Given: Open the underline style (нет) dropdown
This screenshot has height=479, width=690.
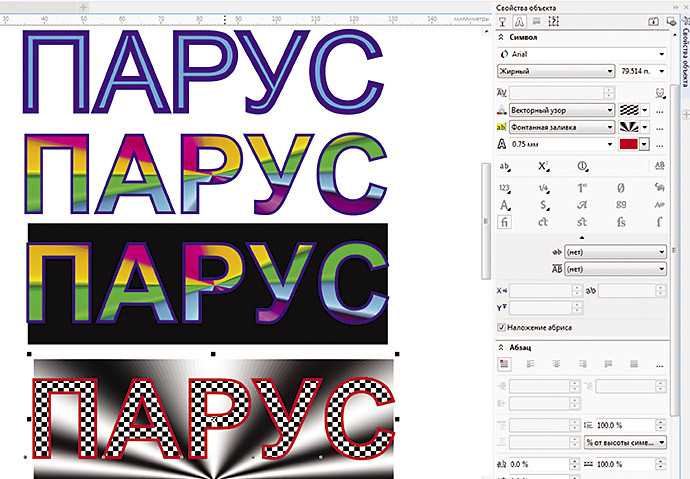Looking at the screenshot, I should (x=615, y=252).
